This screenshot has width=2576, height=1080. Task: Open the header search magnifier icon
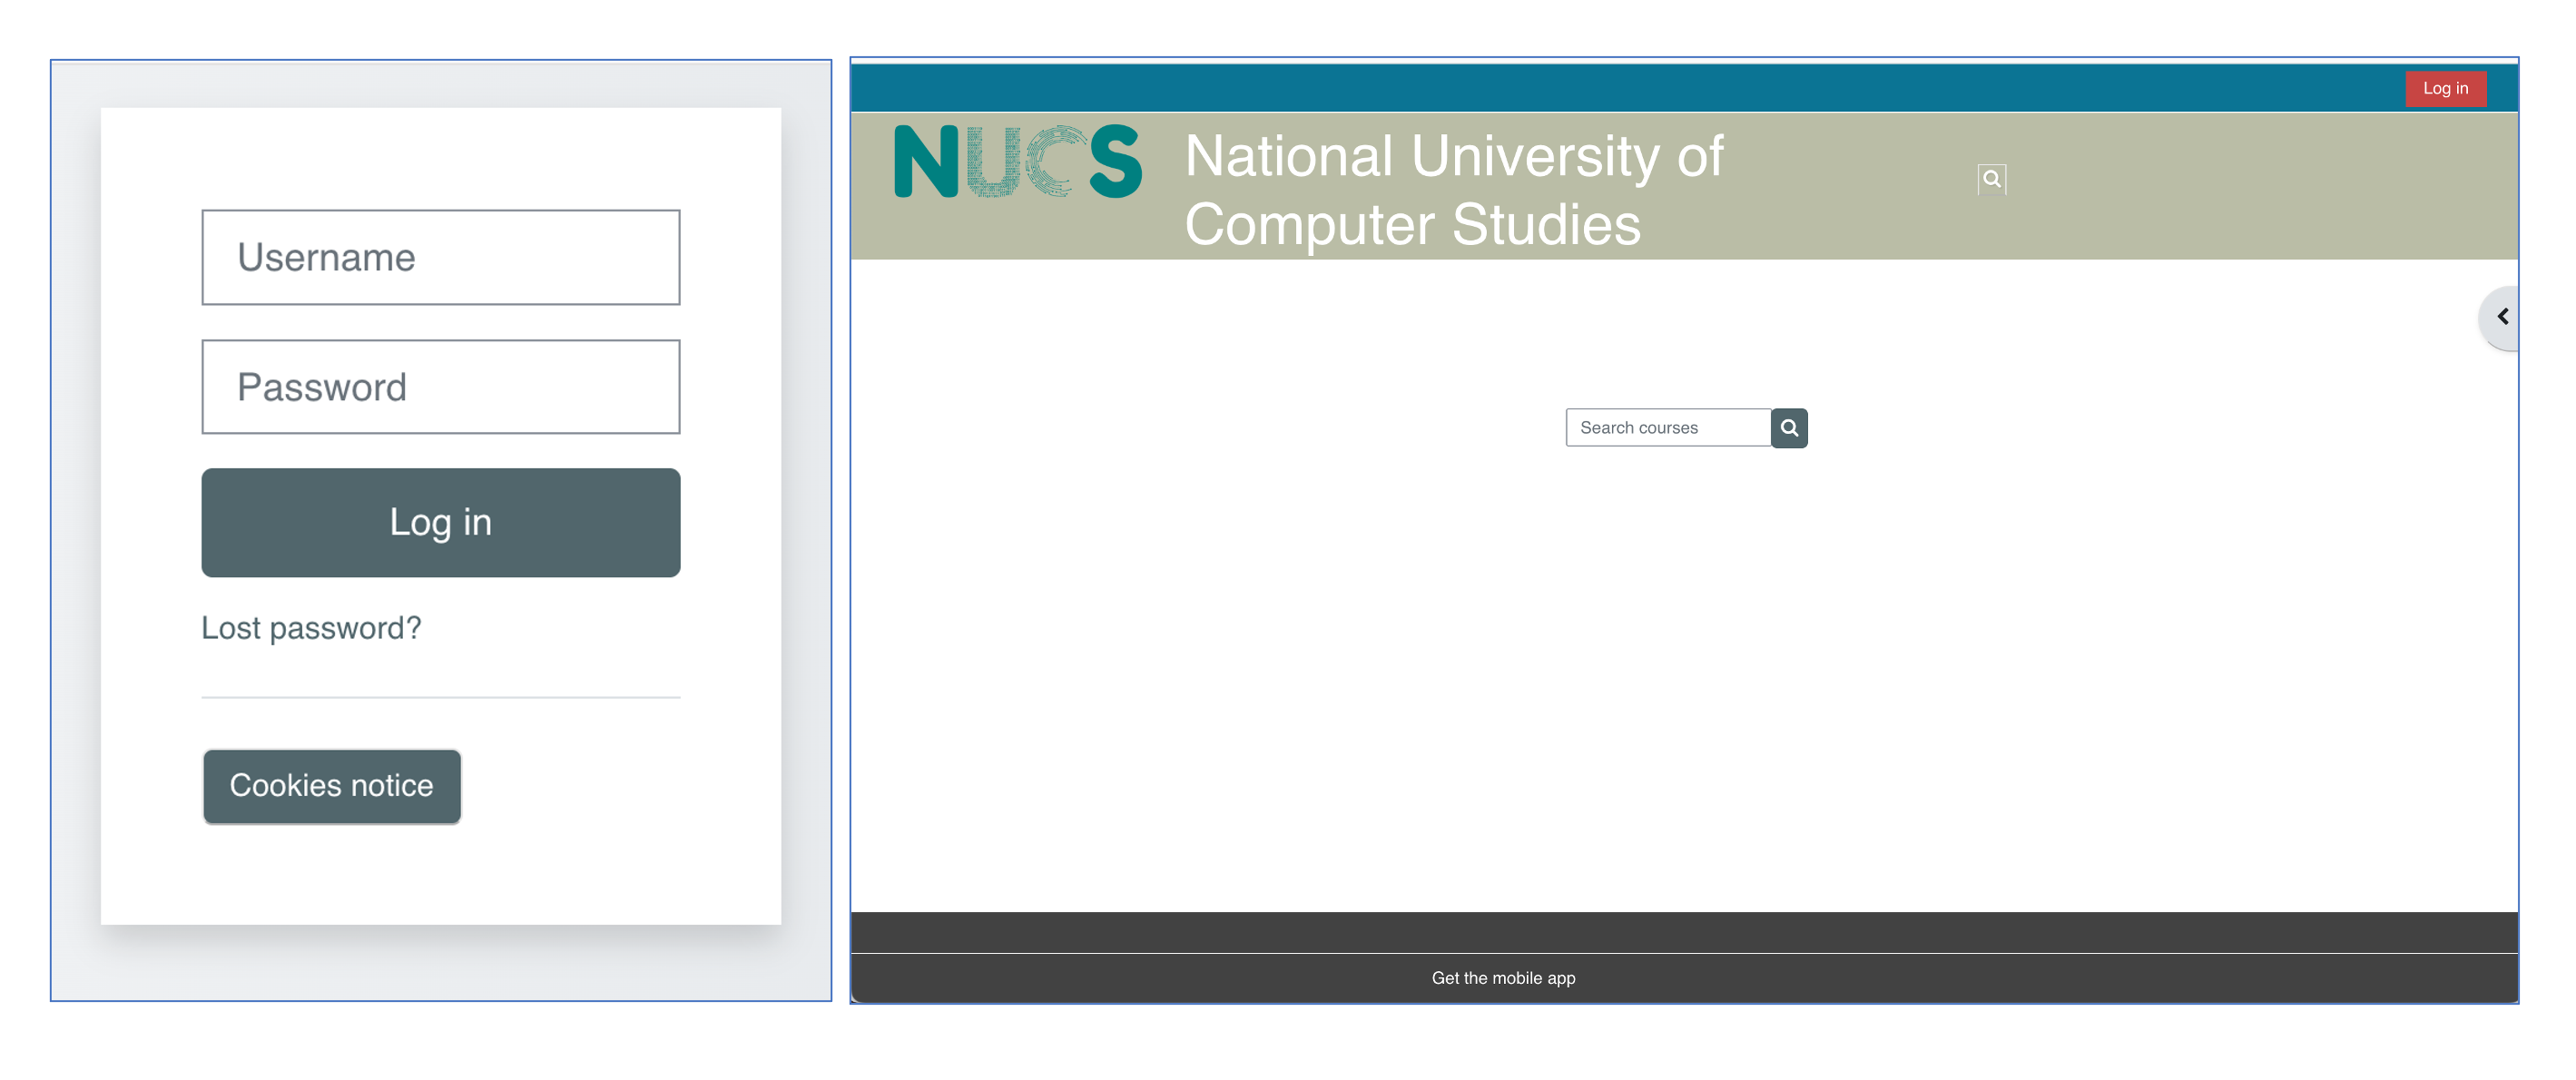pyautogui.click(x=1991, y=179)
